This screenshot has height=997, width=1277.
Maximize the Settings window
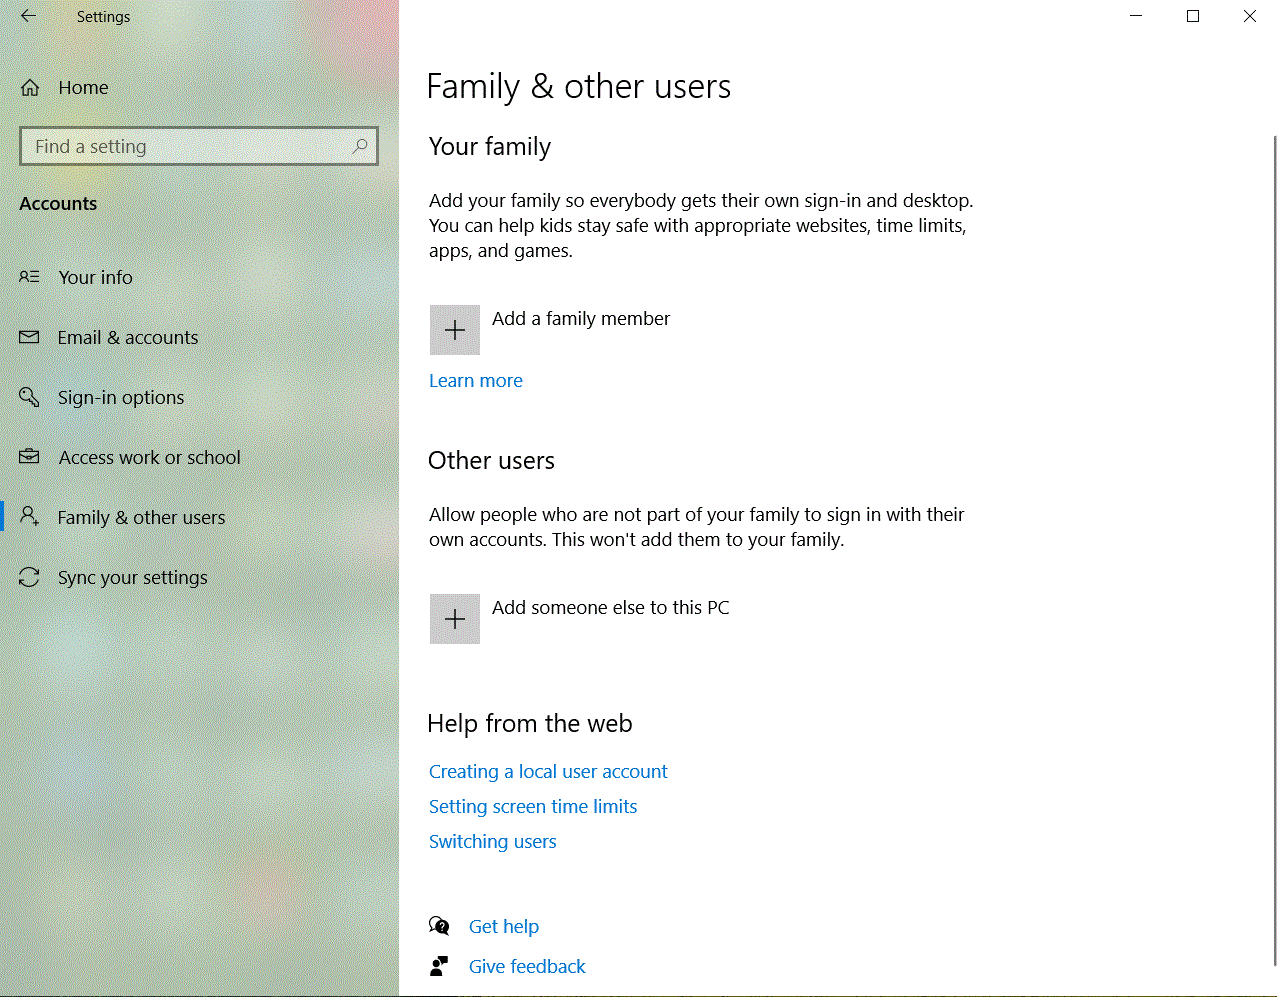1193,16
